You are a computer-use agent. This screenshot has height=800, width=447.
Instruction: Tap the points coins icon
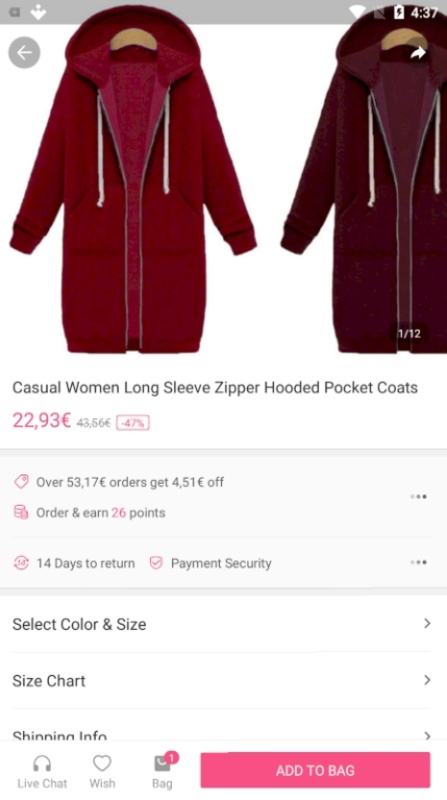(21, 512)
